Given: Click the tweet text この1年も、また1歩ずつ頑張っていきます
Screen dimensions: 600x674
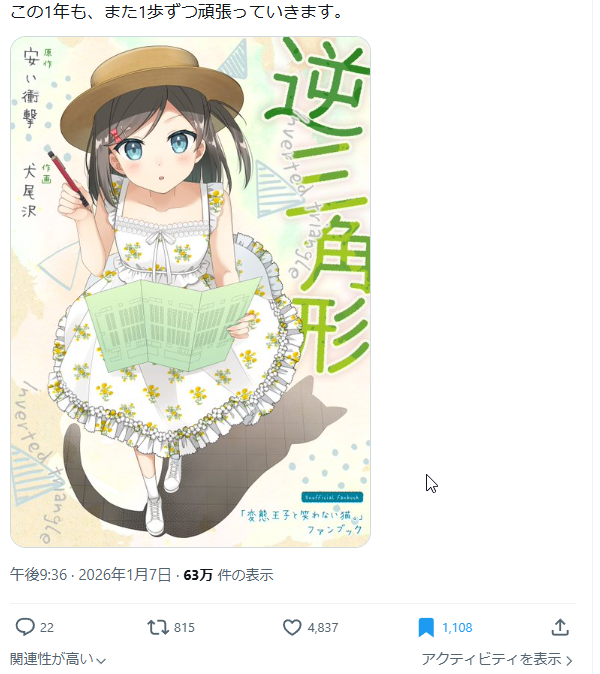Looking at the screenshot, I should click(176, 12).
